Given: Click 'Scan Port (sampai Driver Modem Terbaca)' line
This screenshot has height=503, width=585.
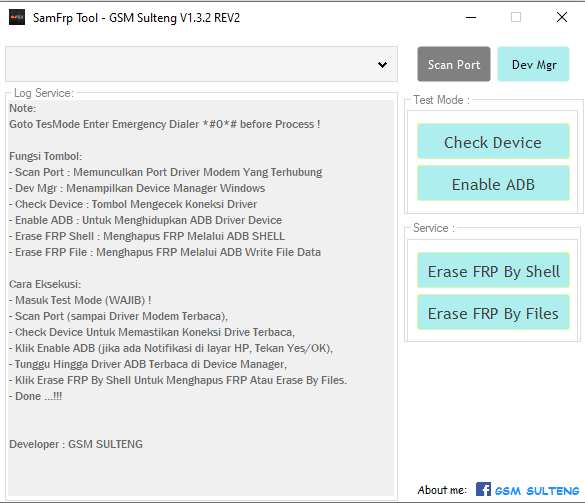Looking at the screenshot, I should coord(118,316).
